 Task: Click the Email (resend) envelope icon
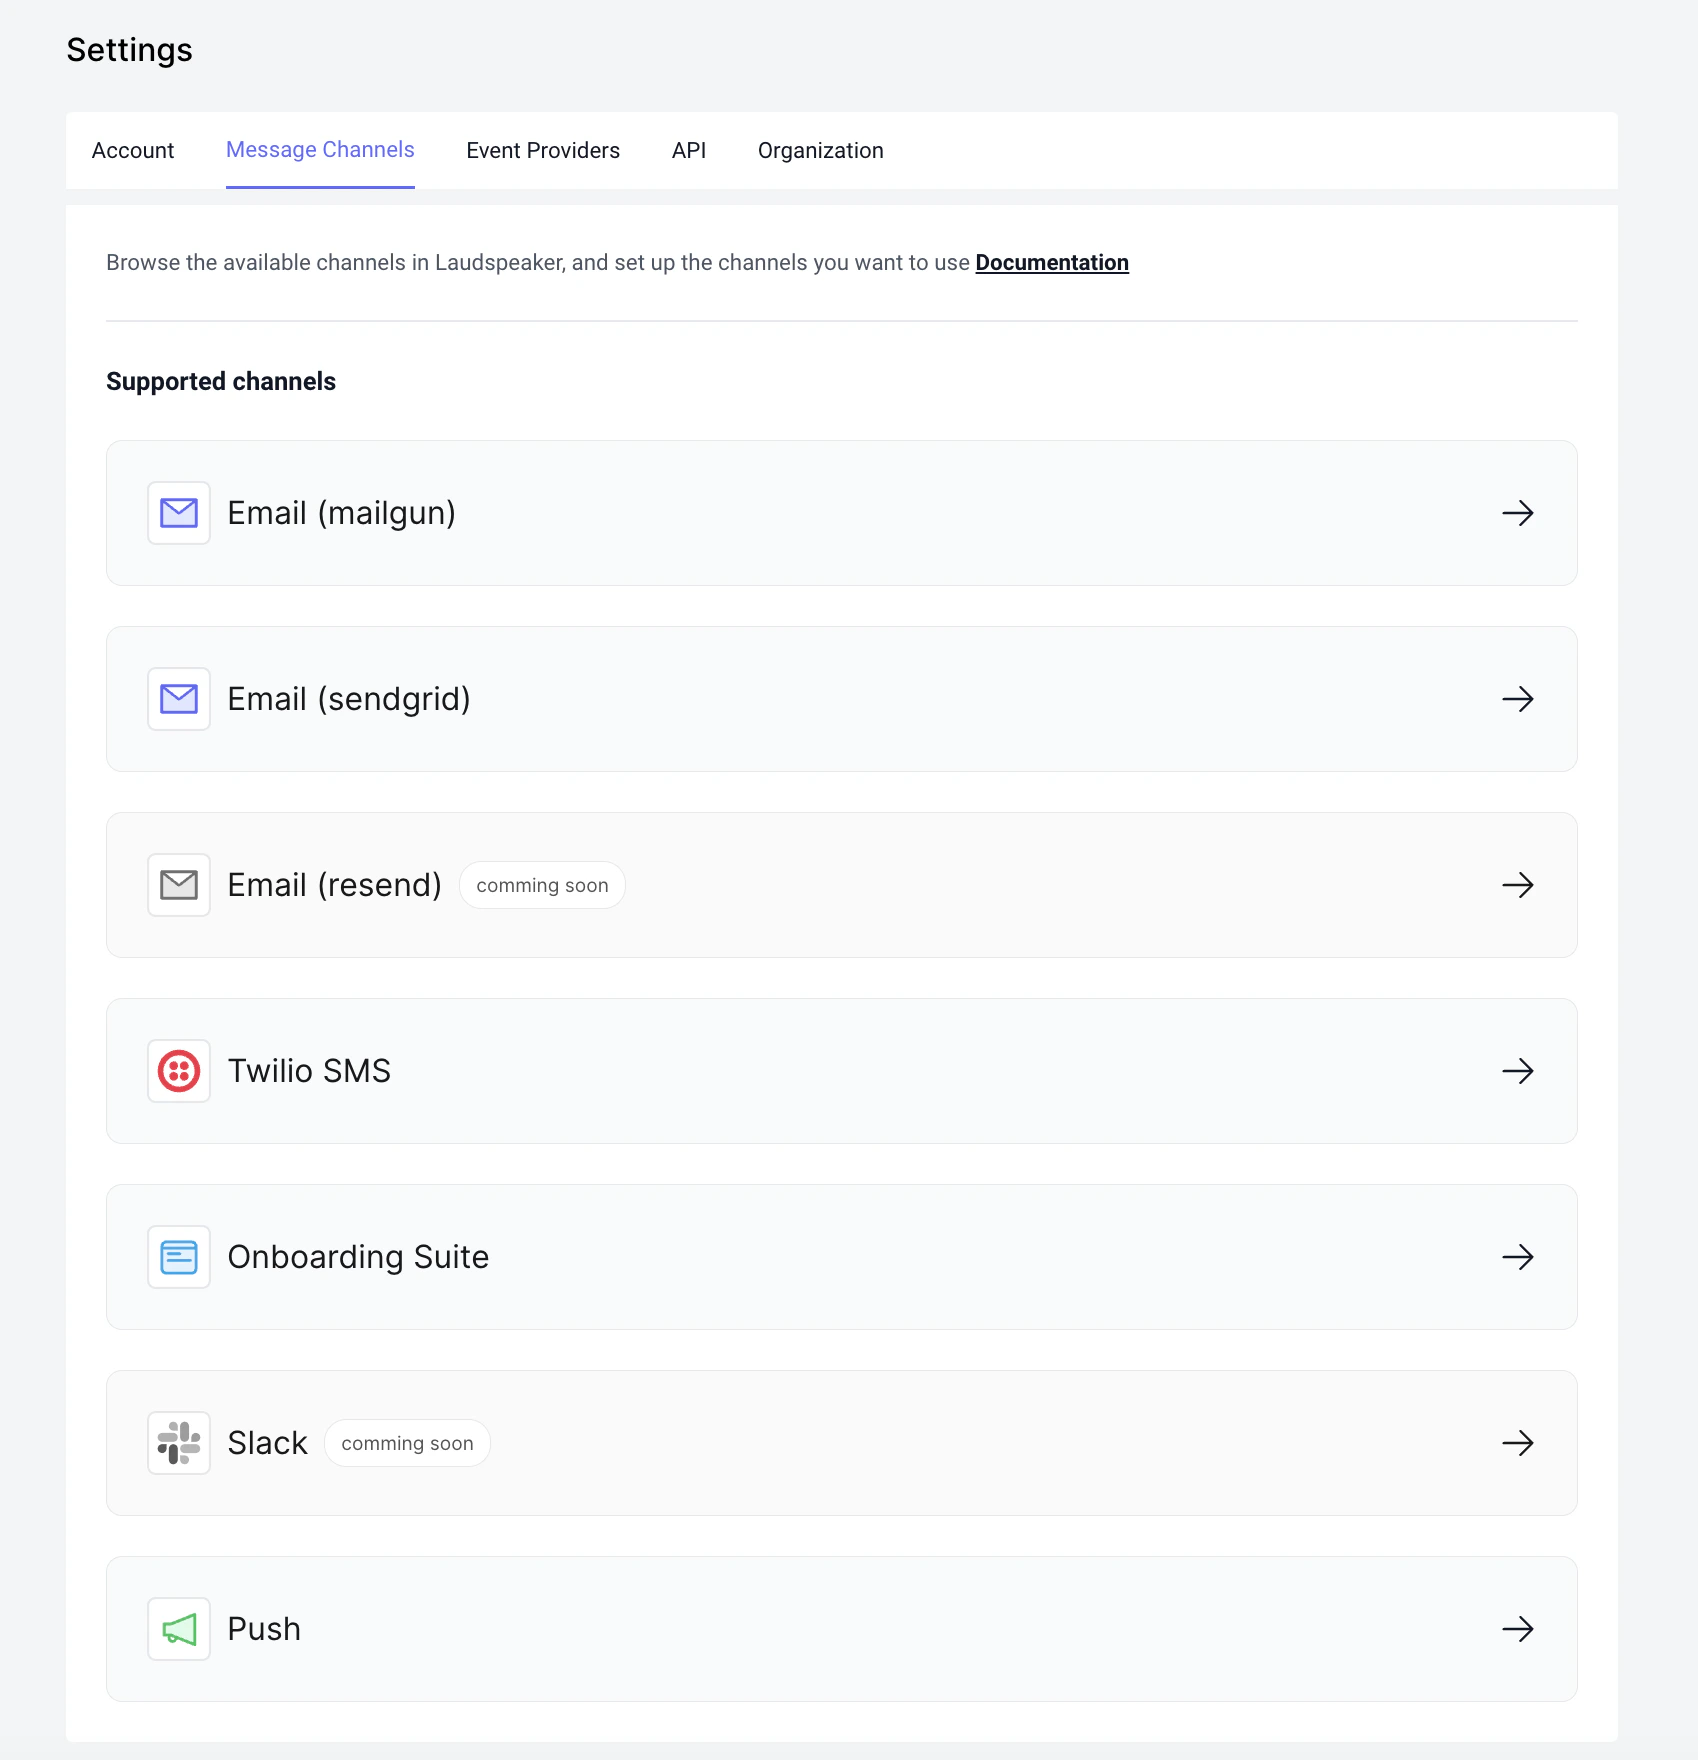[178, 884]
